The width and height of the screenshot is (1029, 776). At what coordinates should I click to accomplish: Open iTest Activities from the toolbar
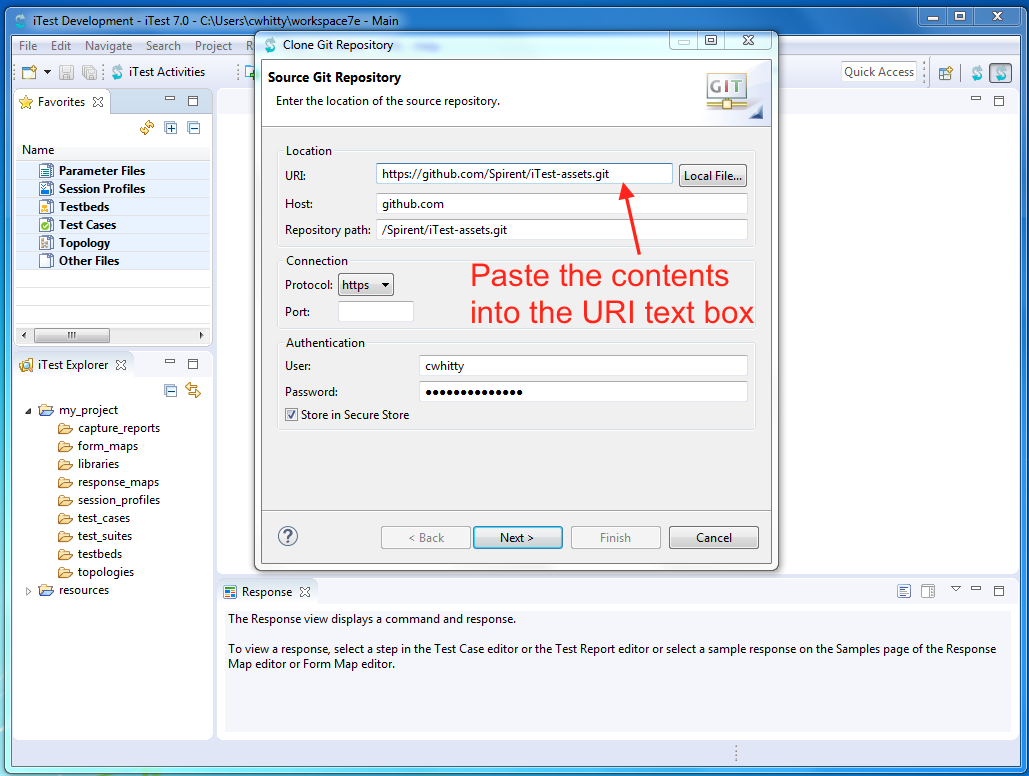tap(158, 72)
